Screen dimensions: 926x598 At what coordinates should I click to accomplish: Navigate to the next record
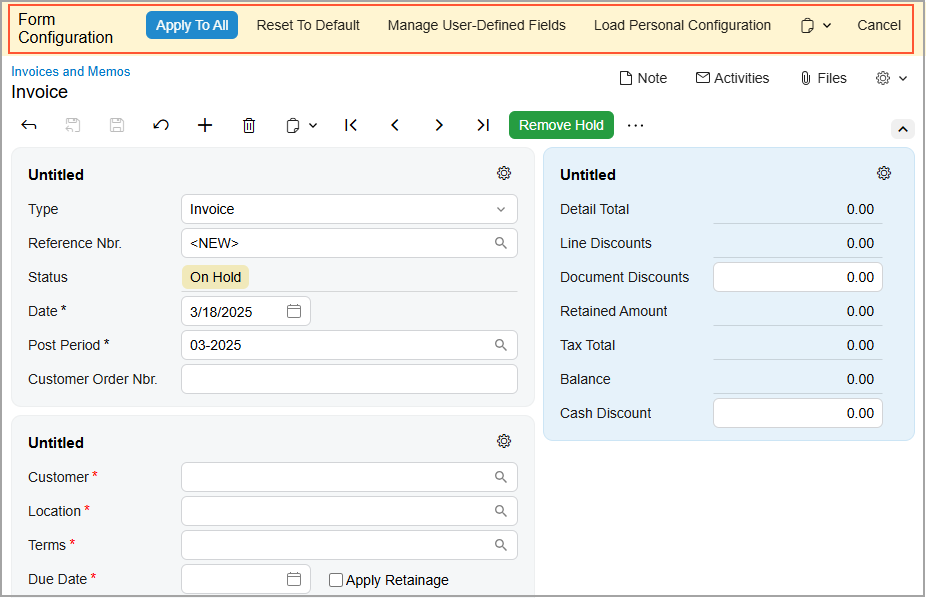point(439,125)
